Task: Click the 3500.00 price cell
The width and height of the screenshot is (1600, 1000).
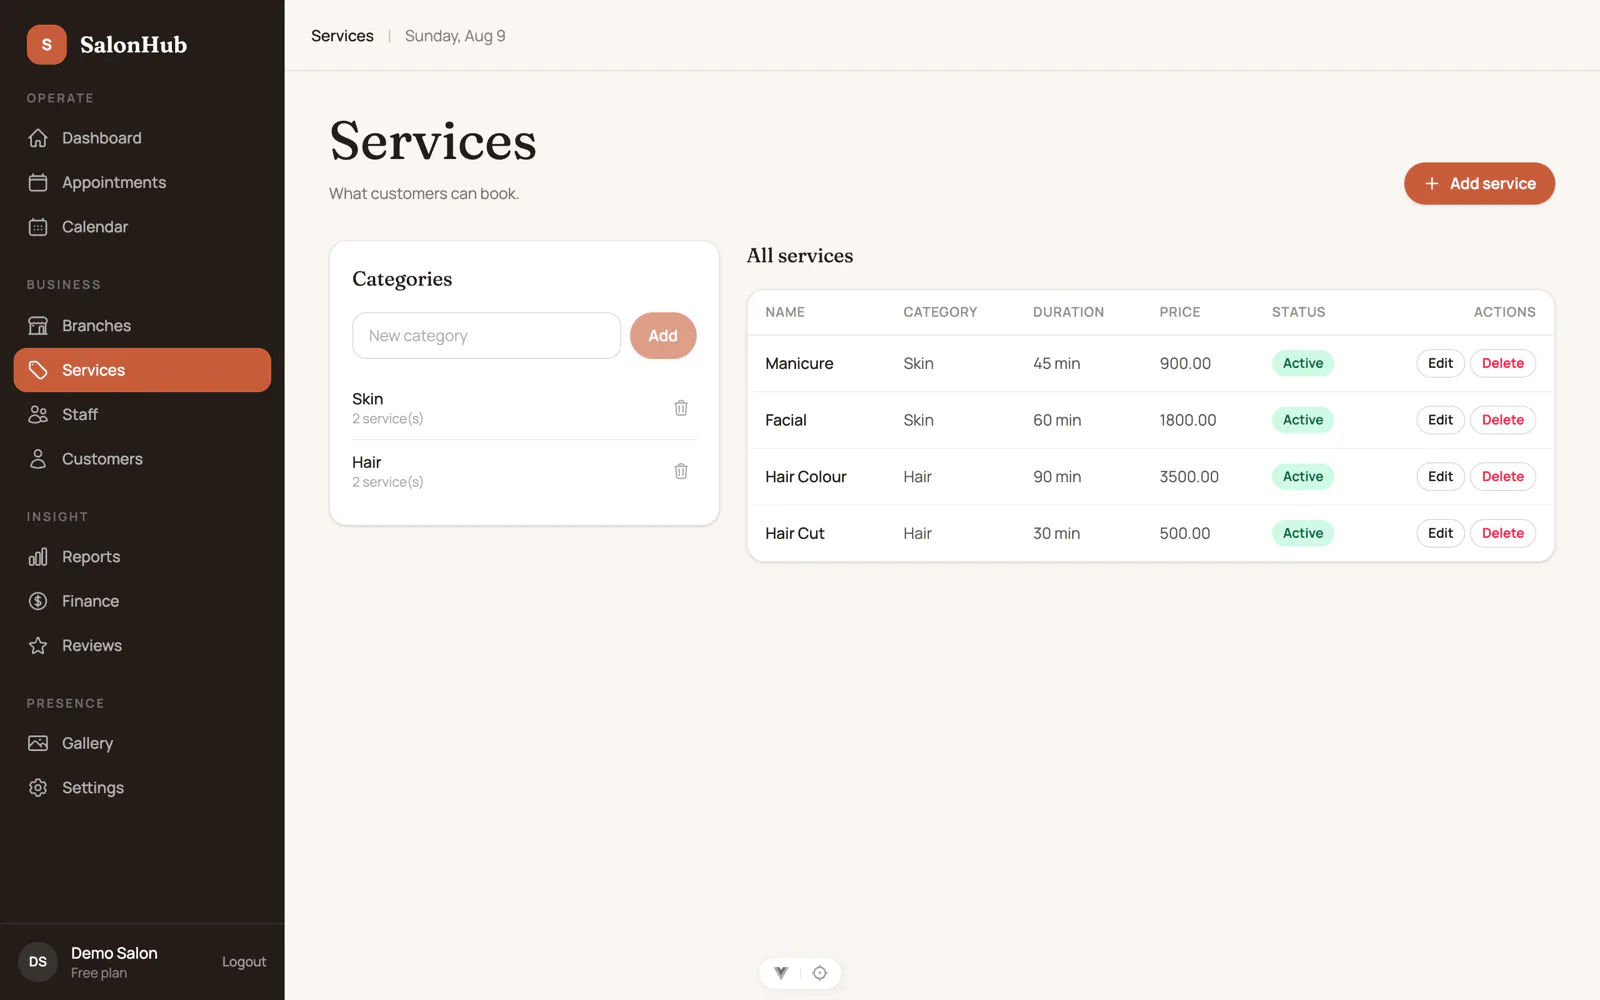Action: [x=1189, y=477]
